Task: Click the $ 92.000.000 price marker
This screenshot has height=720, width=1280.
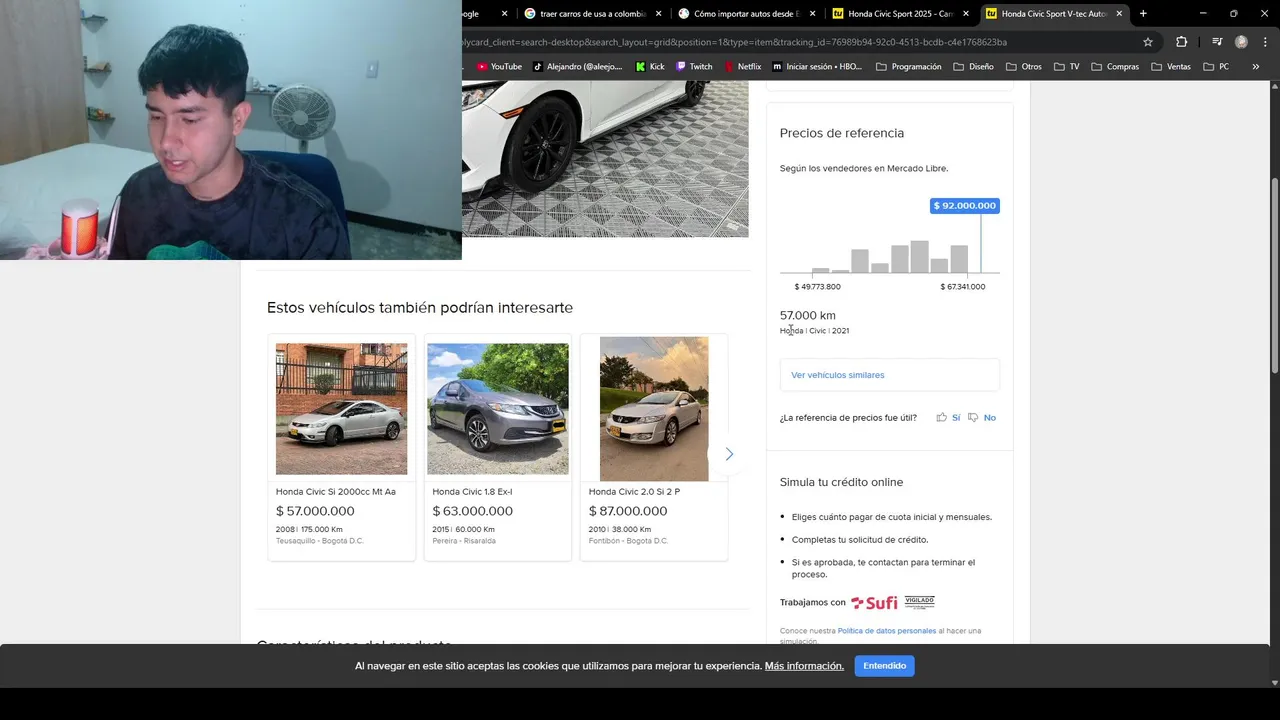Action: click(965, 206)
